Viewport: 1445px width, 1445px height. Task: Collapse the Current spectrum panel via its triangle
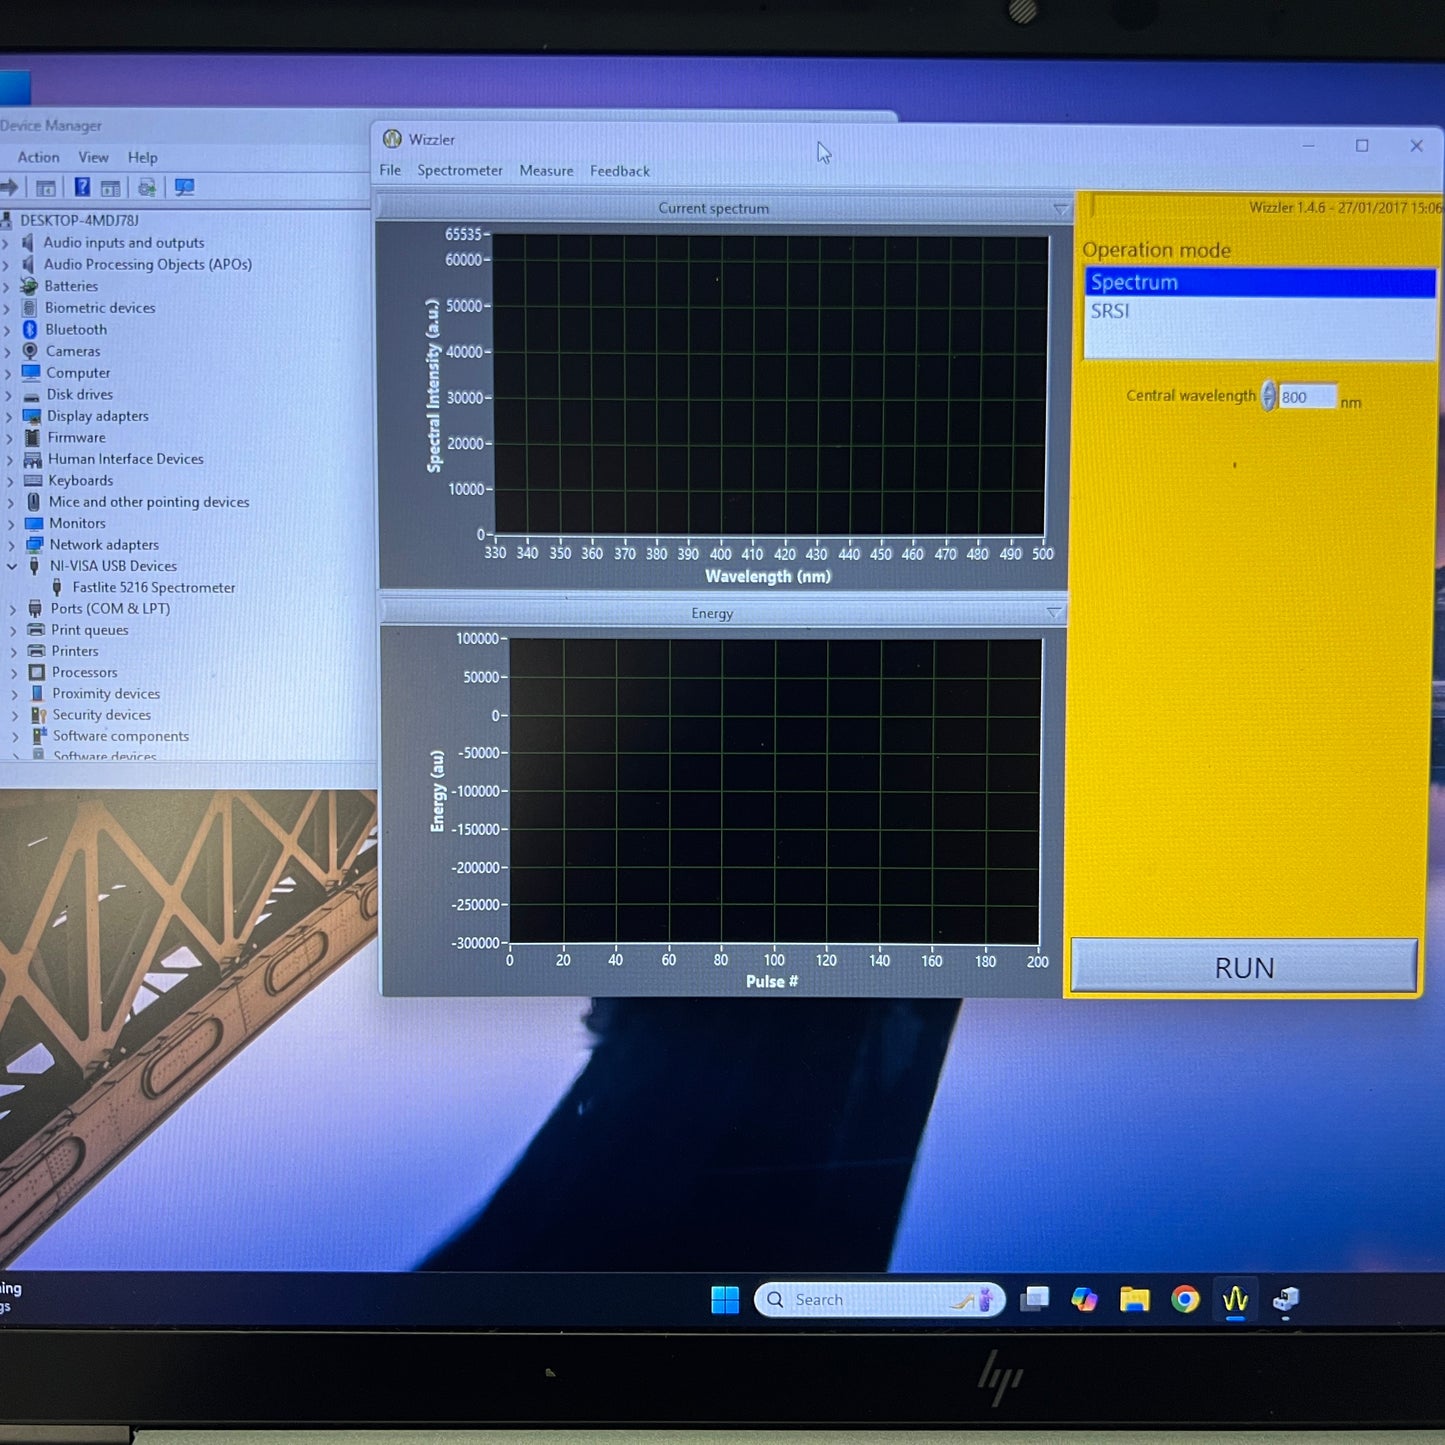point(1061,210)
